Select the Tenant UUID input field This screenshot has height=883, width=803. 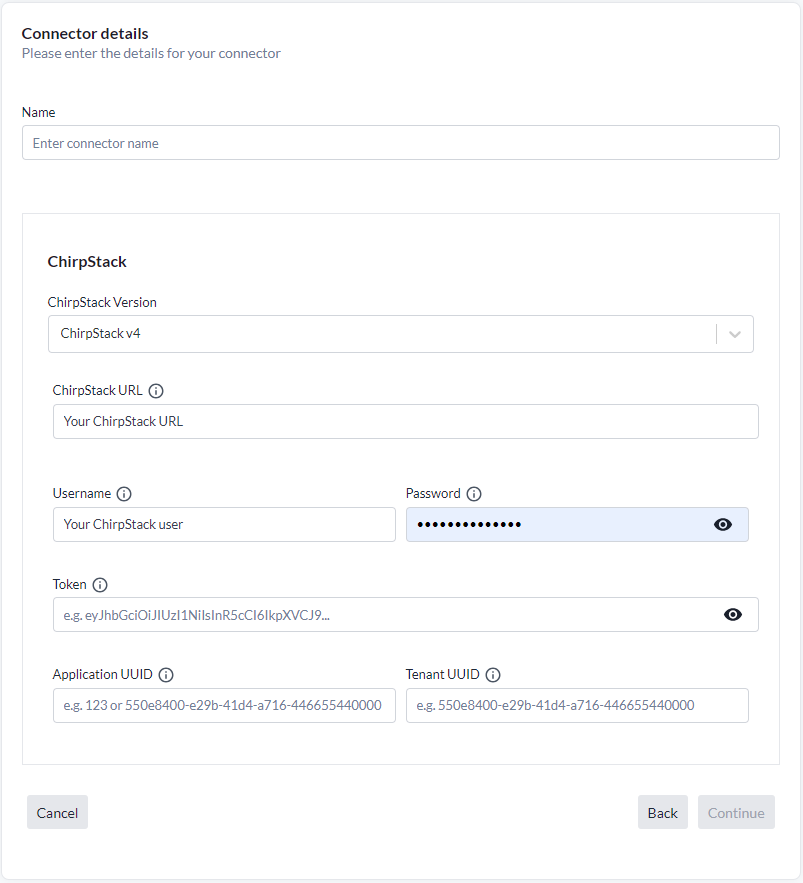577,705
